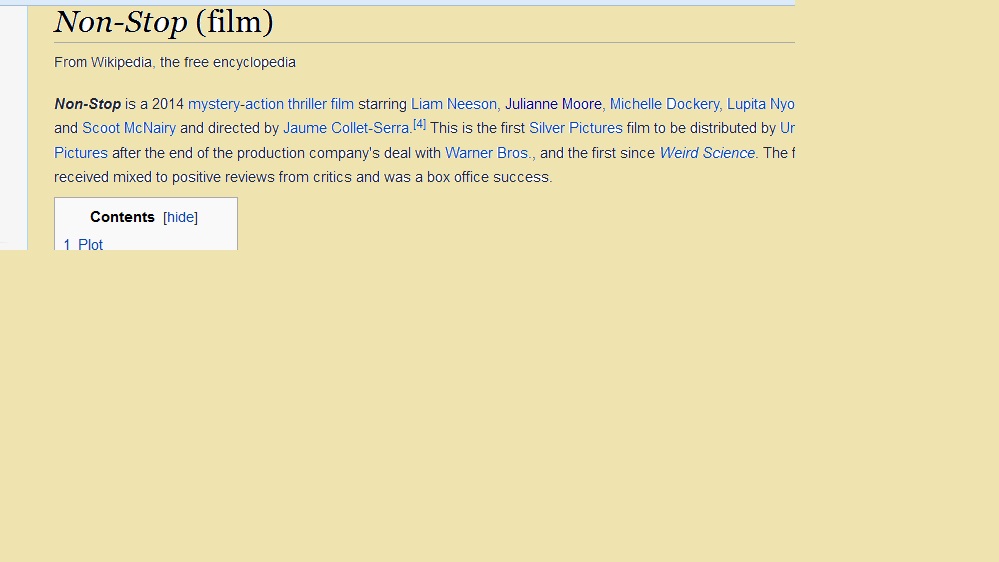Click the Contents box title
This screenshot has height=562, width=999.
click(122, 217)
